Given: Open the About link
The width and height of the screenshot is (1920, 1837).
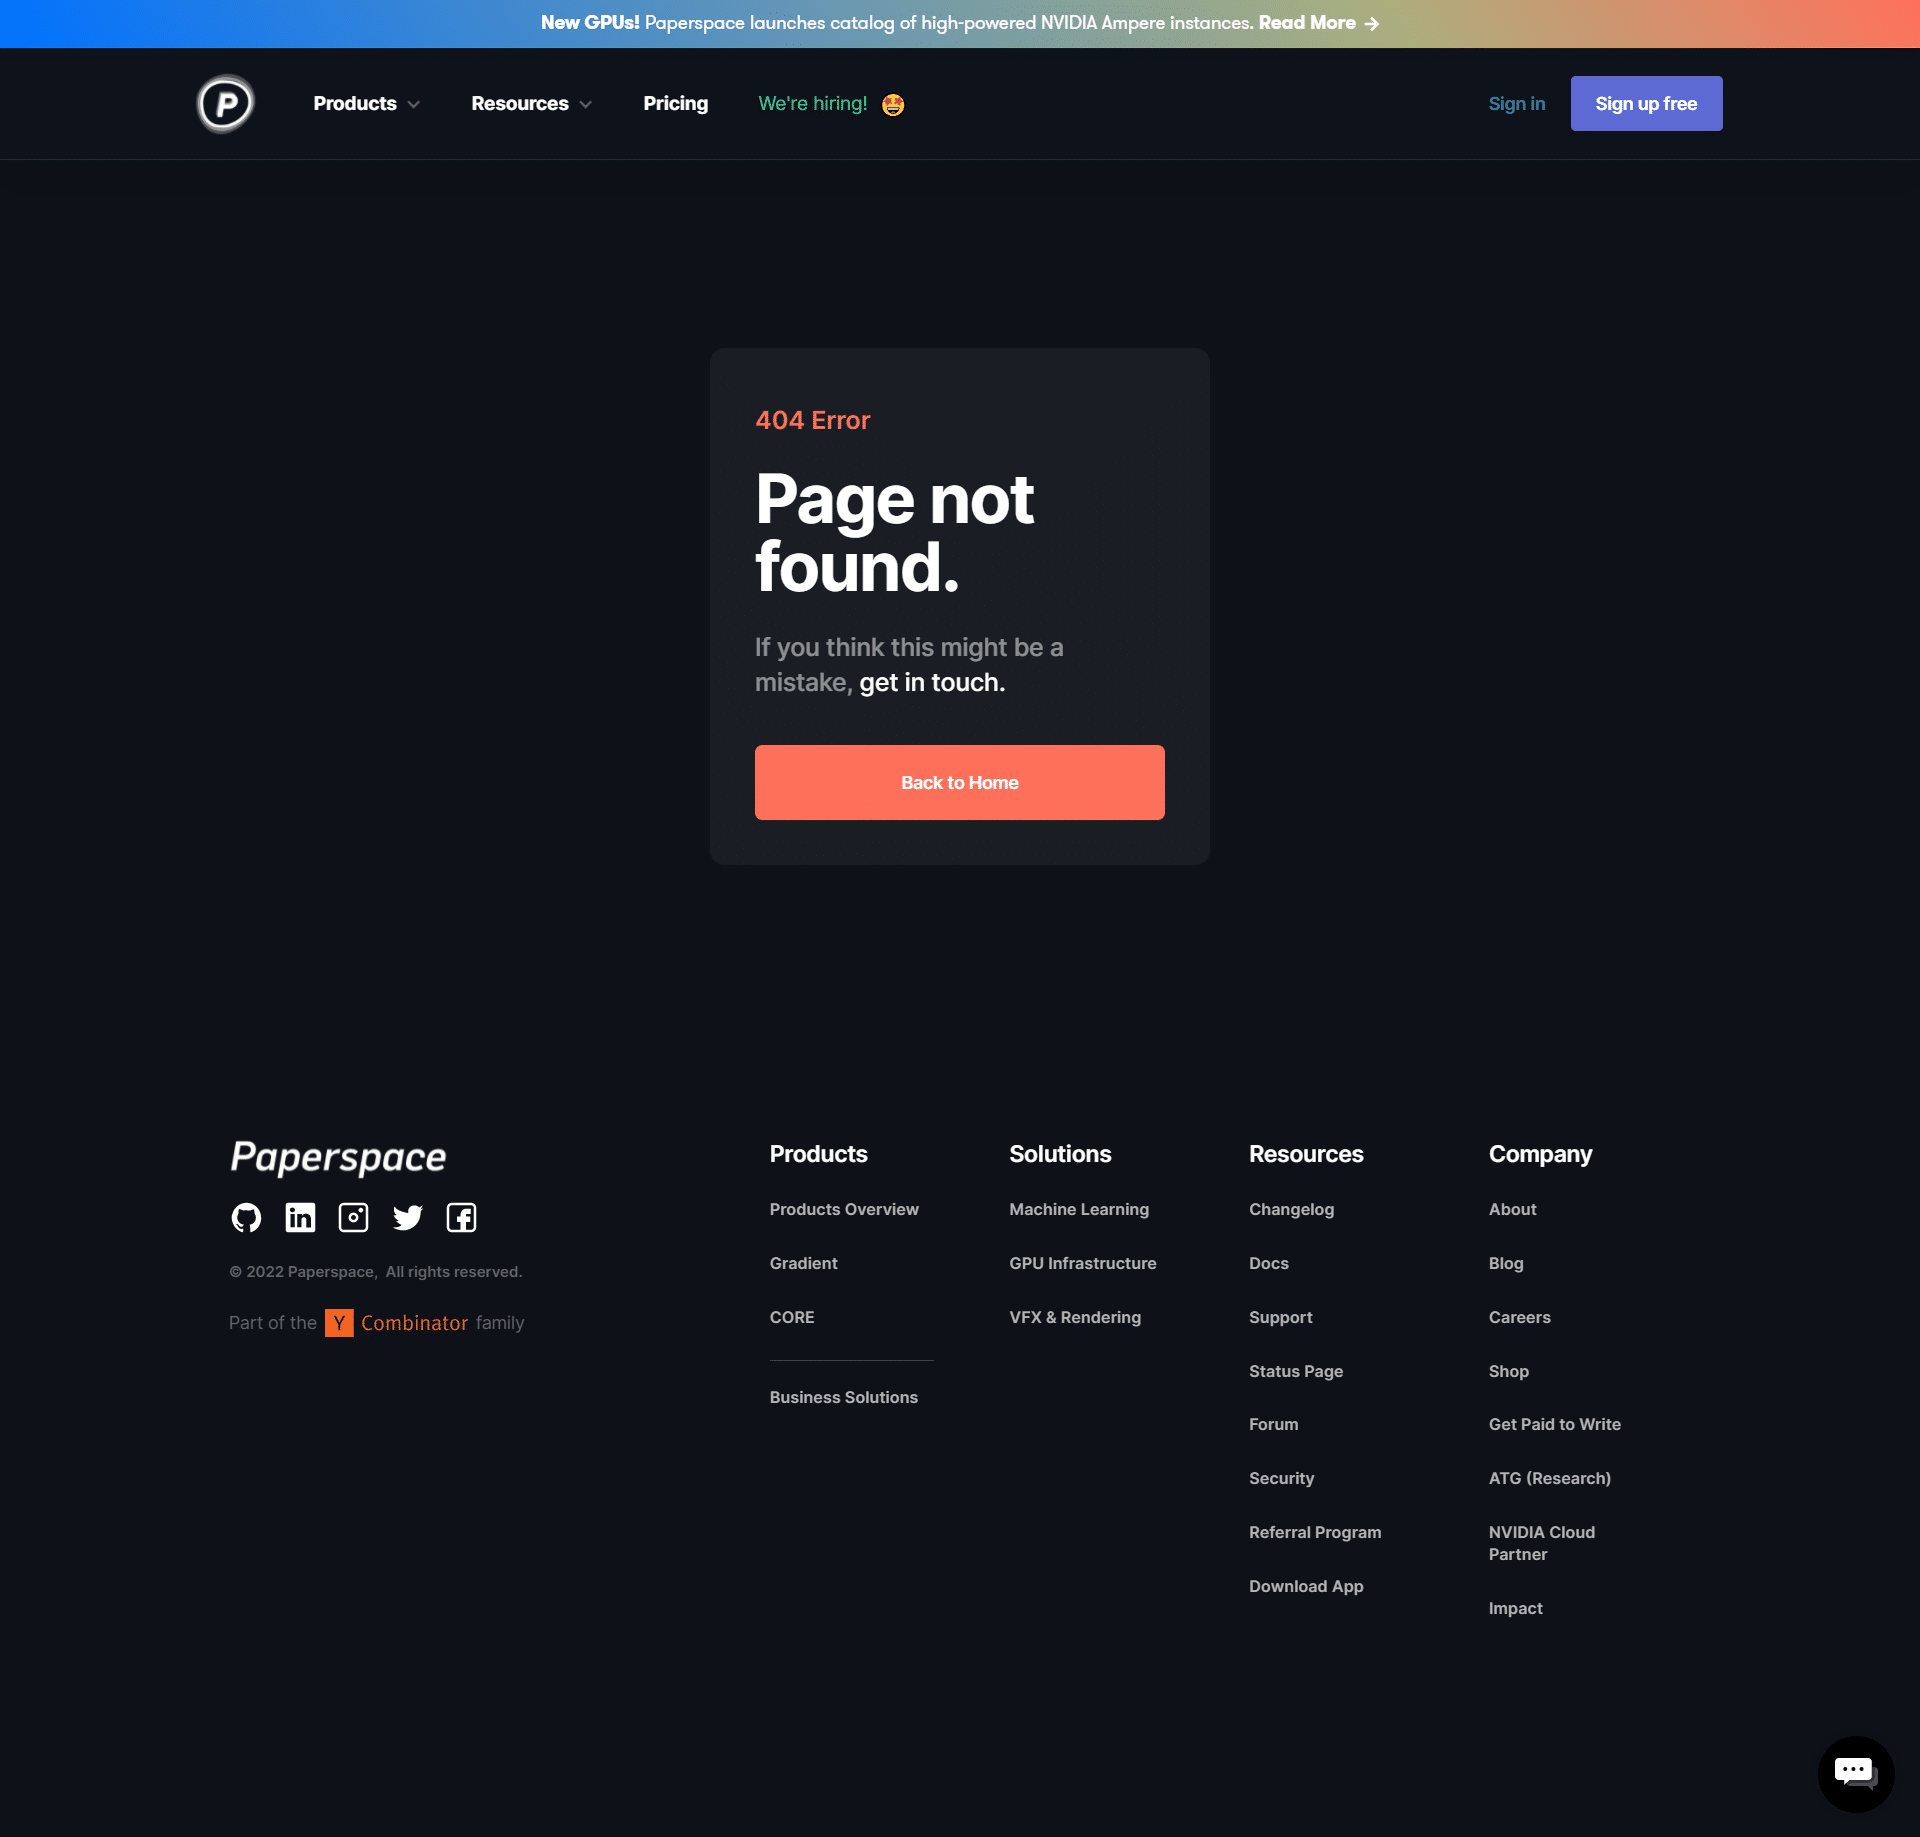Looking at the screenshot, I should tap(1512, 1210).
